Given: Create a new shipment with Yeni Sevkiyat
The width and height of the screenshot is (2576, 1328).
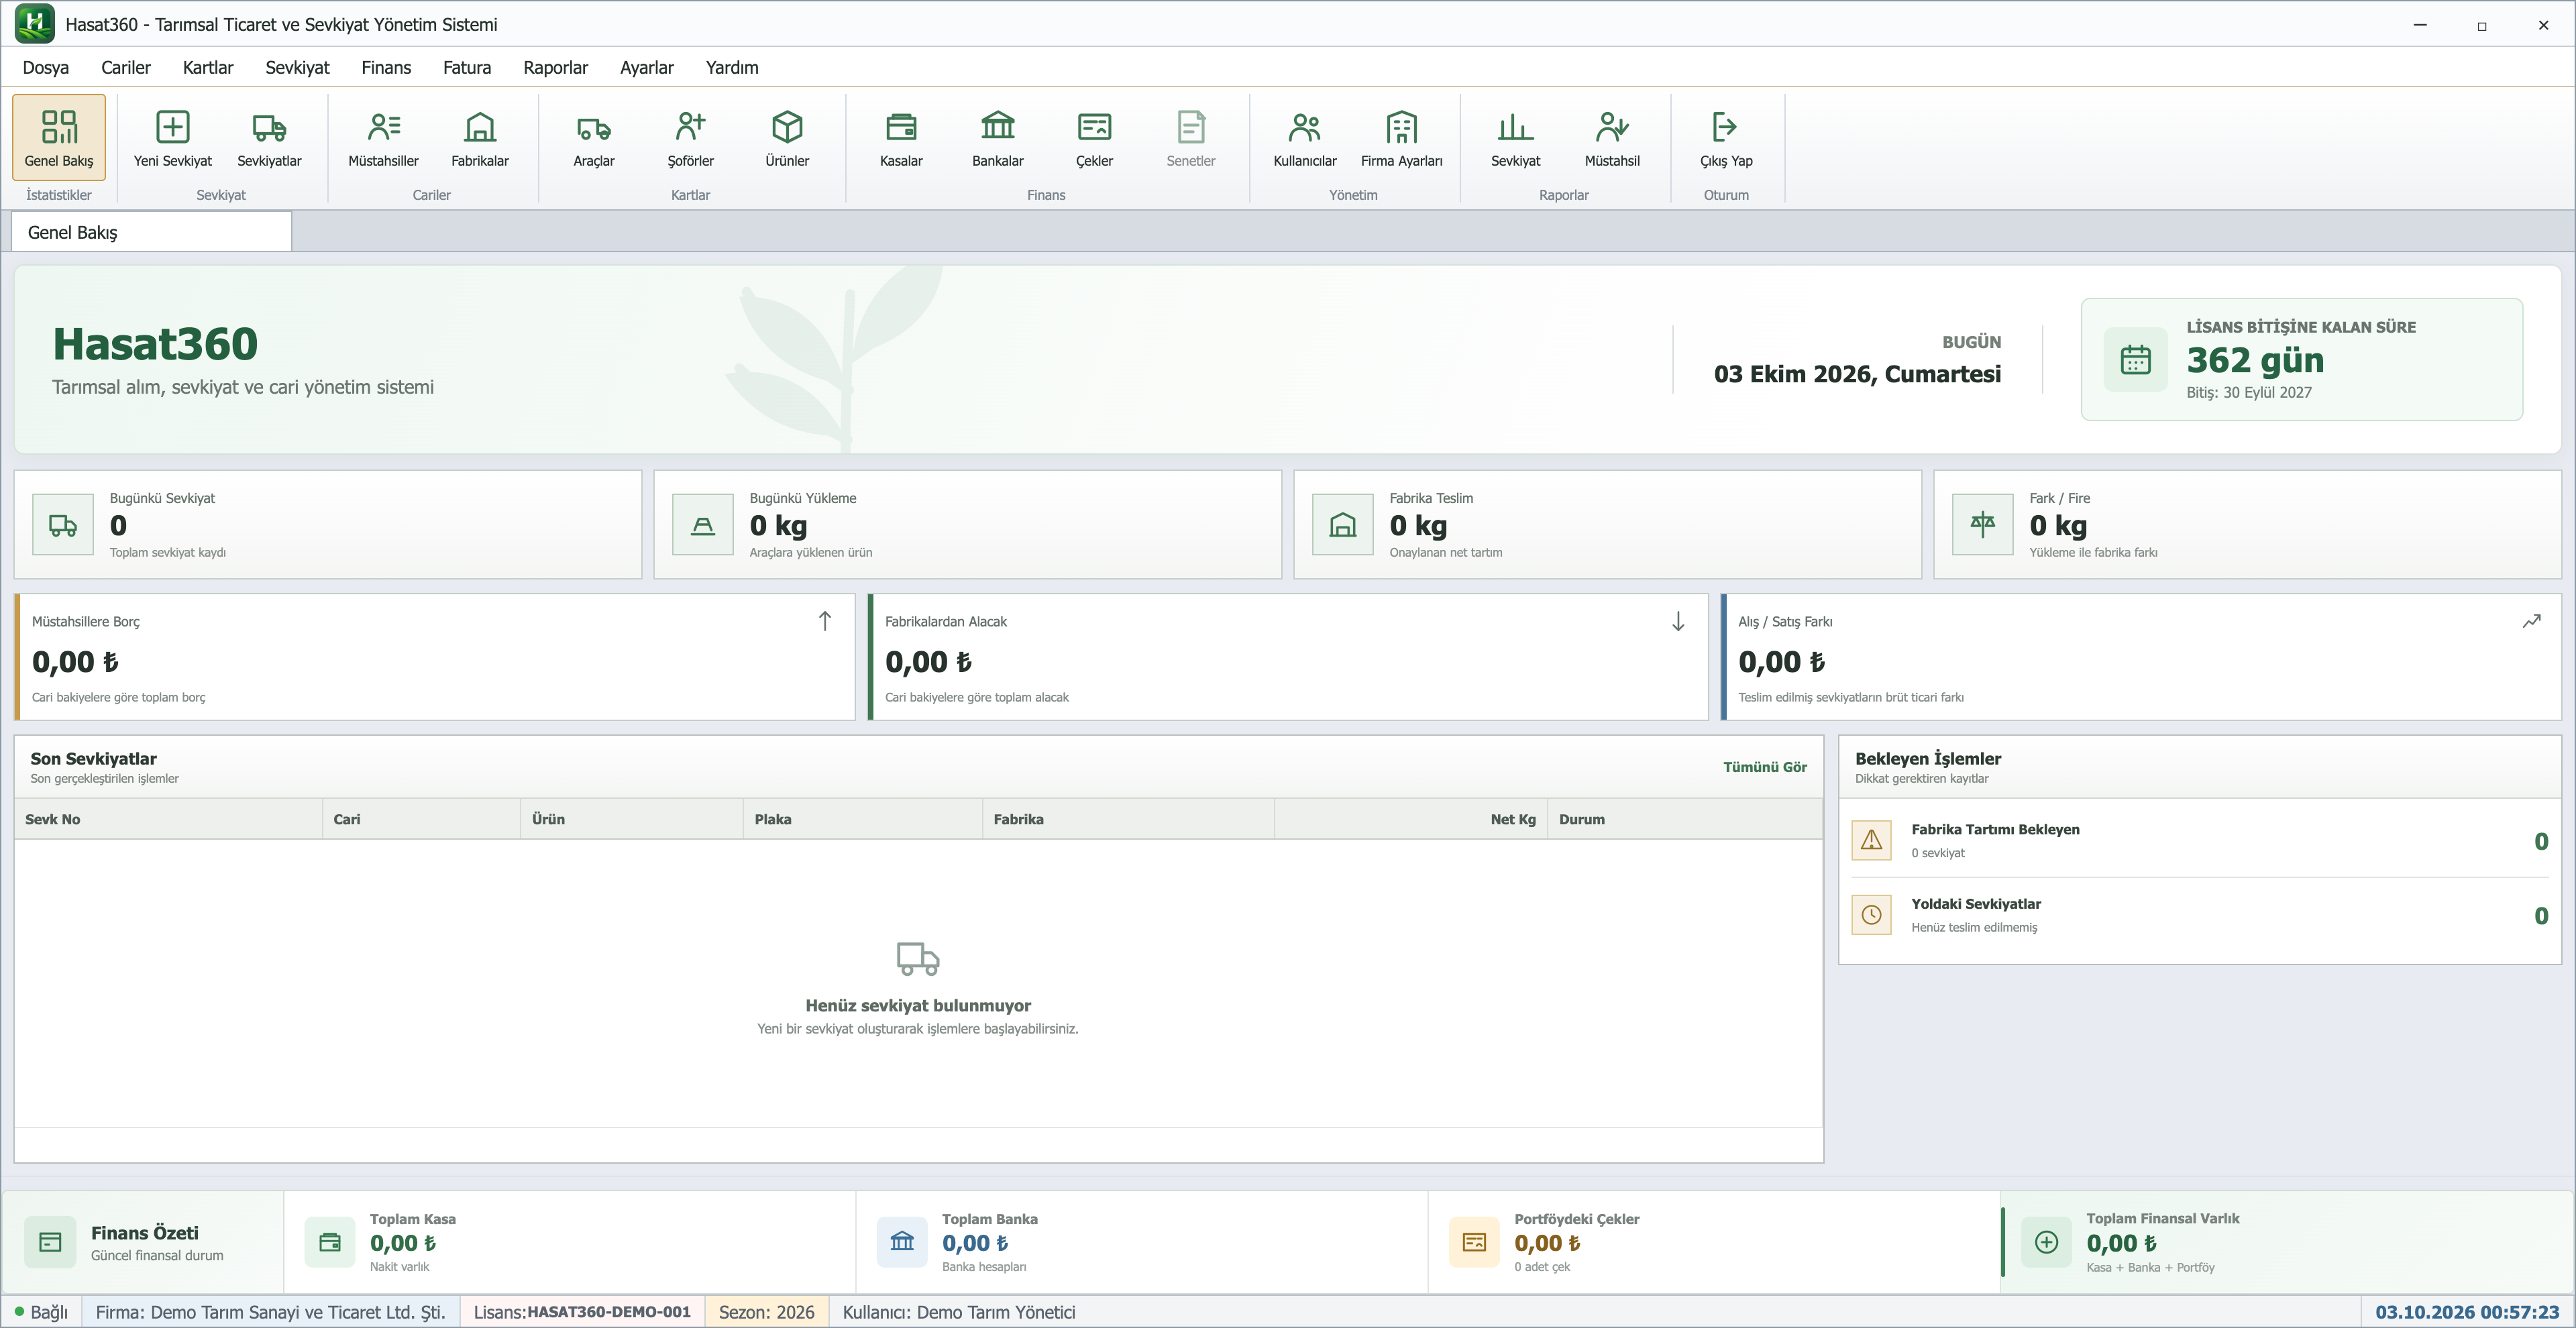Looking at the screenshot, I should pos(173,137).
